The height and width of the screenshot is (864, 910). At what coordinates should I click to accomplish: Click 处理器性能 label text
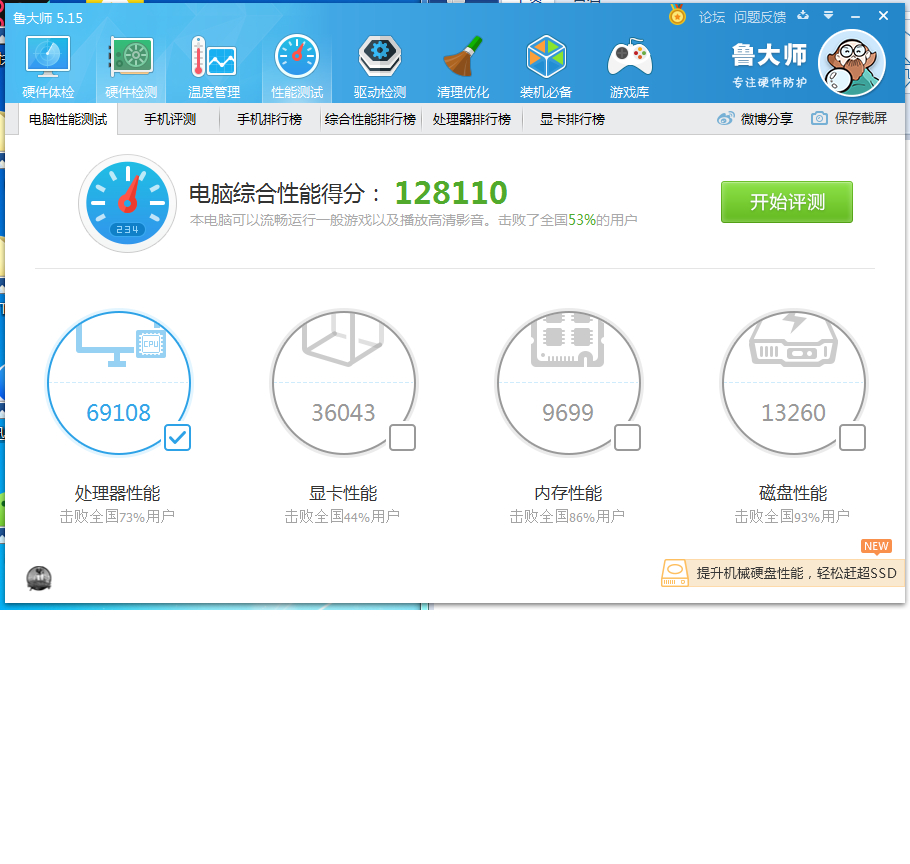tap(117, 493)
